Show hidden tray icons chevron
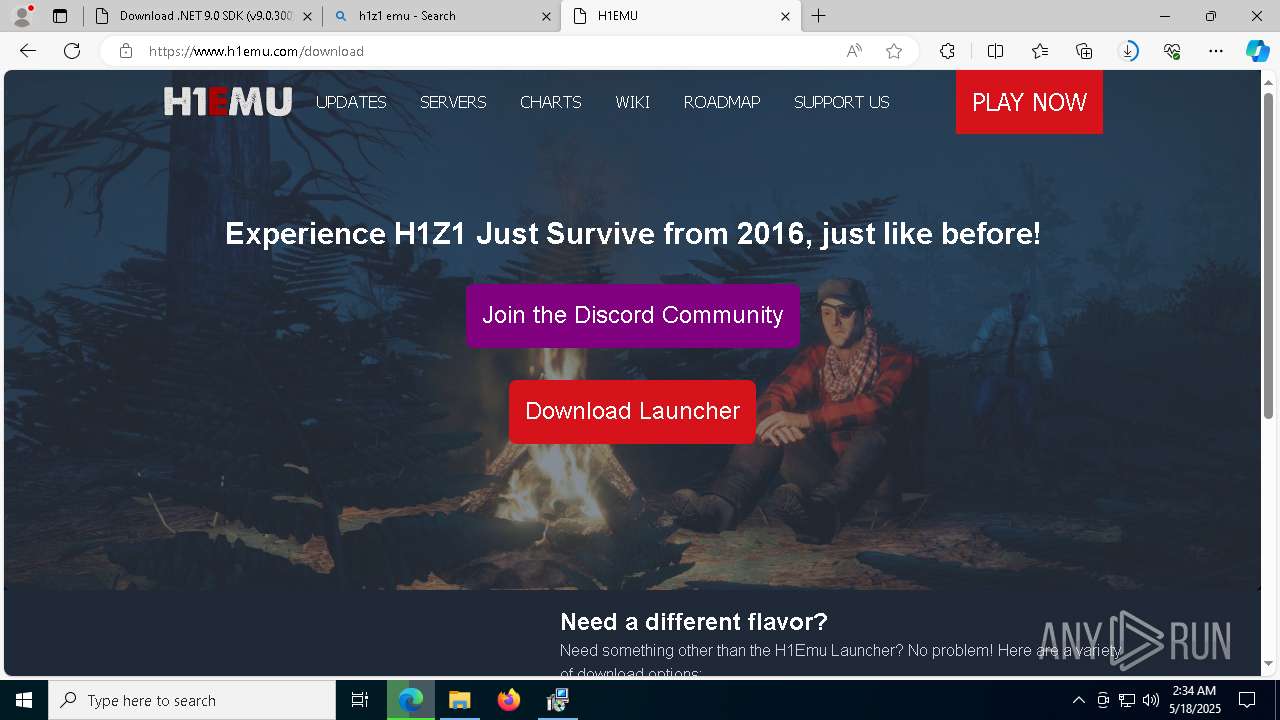The image size is (1280, 720). point(1078,700)
